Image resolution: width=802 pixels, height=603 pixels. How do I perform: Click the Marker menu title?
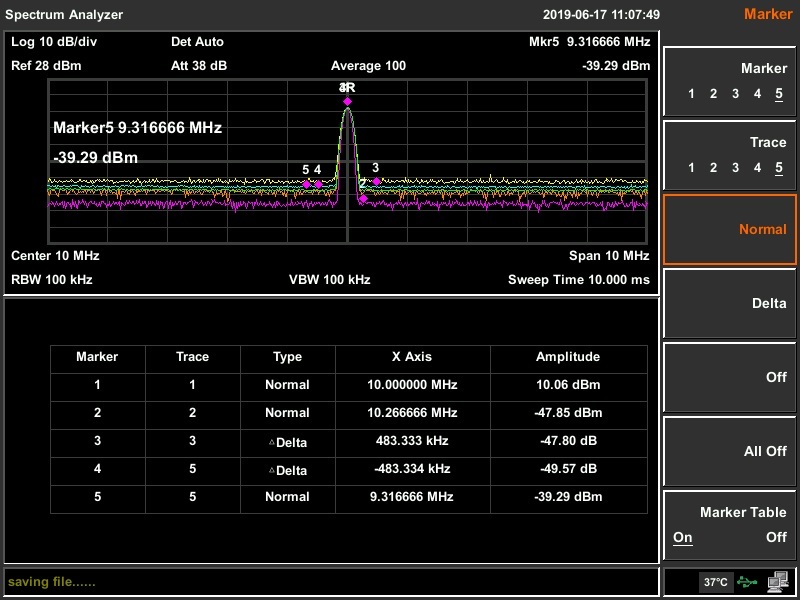(766, 14)
